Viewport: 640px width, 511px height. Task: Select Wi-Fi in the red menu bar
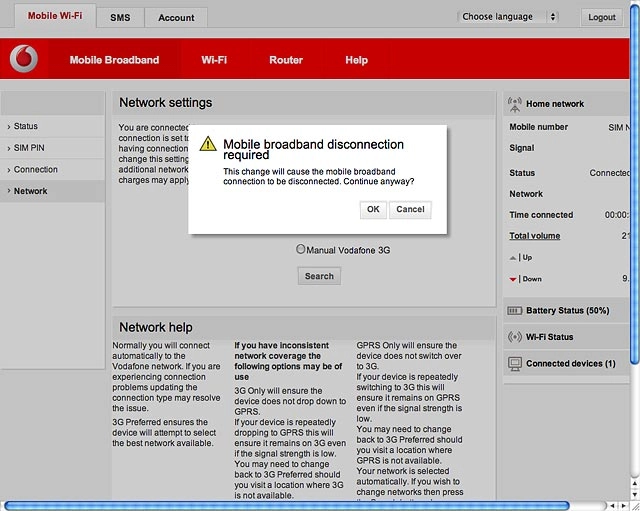[214, 60]
